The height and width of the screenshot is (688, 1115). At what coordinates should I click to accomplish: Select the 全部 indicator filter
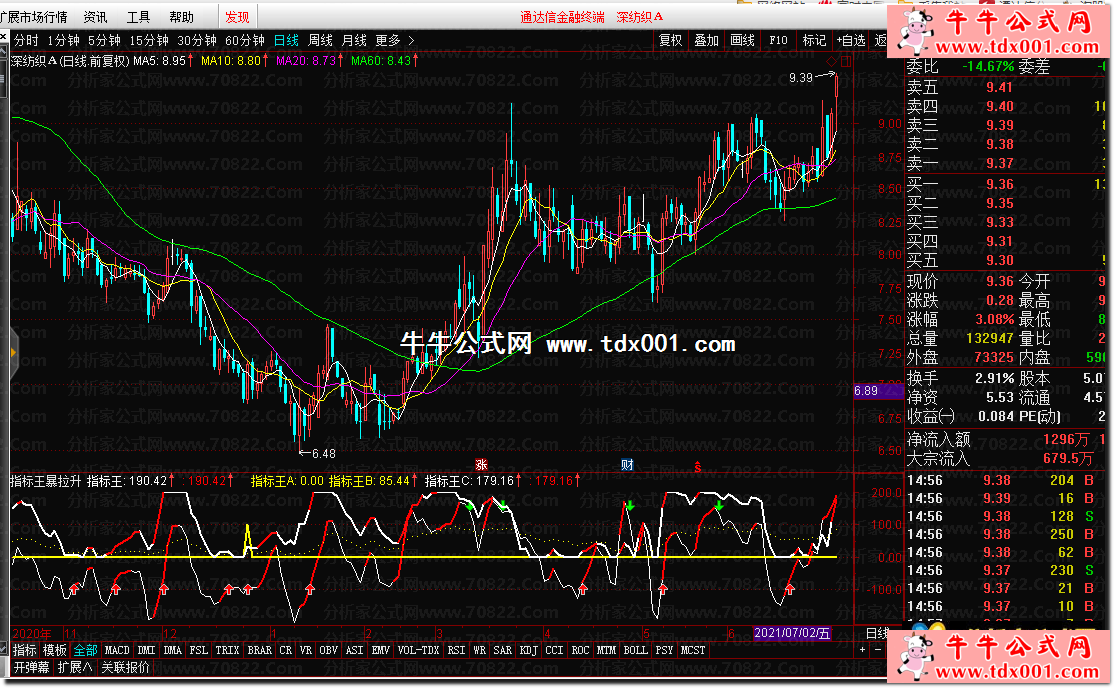pyautogui.click(x=85, y=650)
